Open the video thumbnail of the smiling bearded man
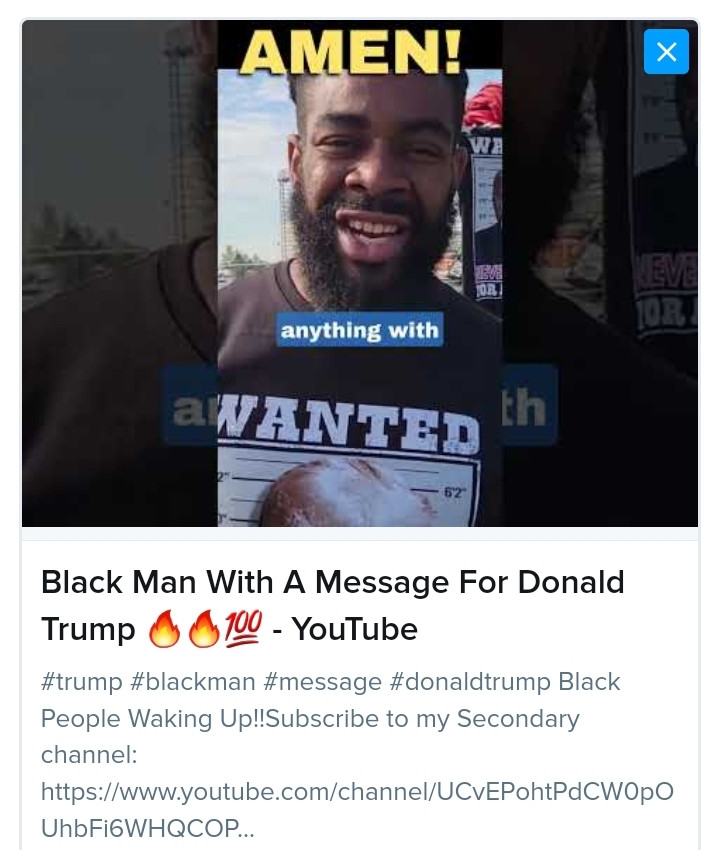Screen dimensions: 720x850 tap(359, 273)
